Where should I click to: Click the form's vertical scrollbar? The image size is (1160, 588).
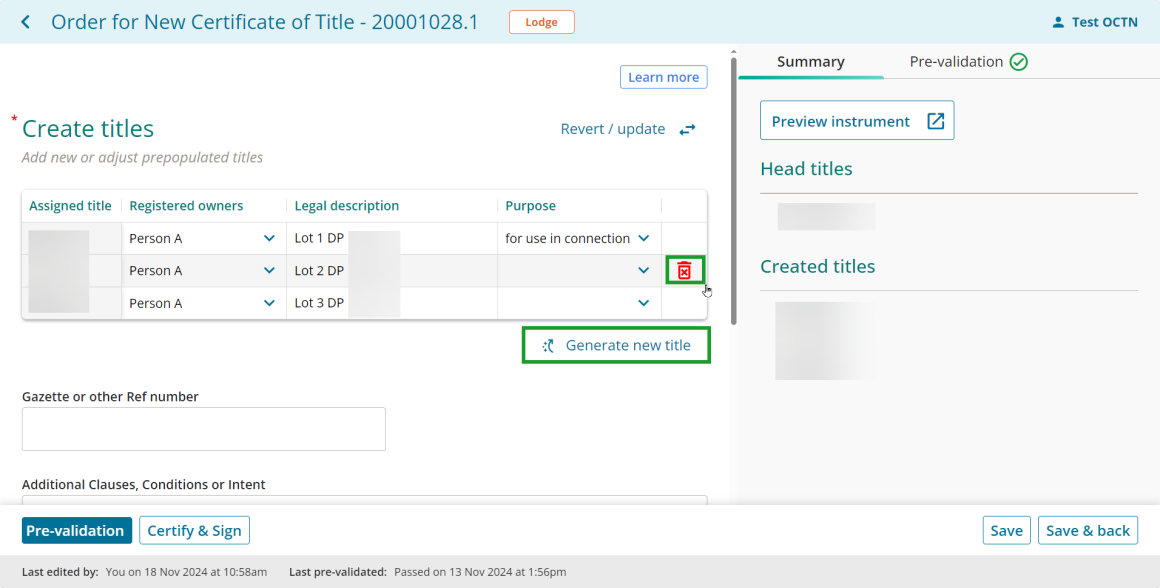point(733,189)
